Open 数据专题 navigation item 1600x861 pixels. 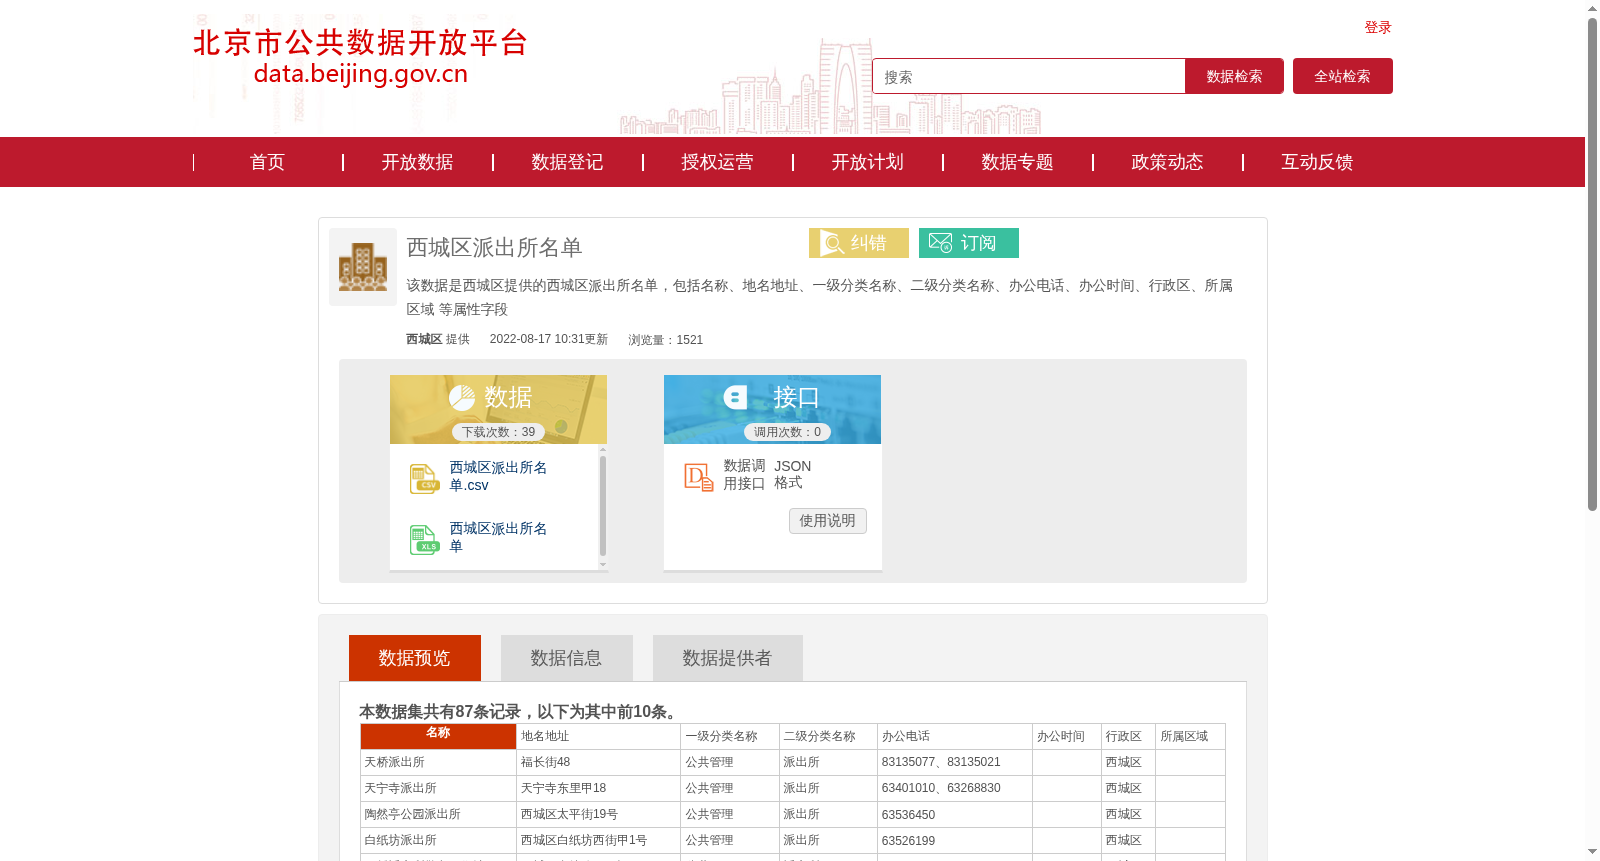[1017, 162]
